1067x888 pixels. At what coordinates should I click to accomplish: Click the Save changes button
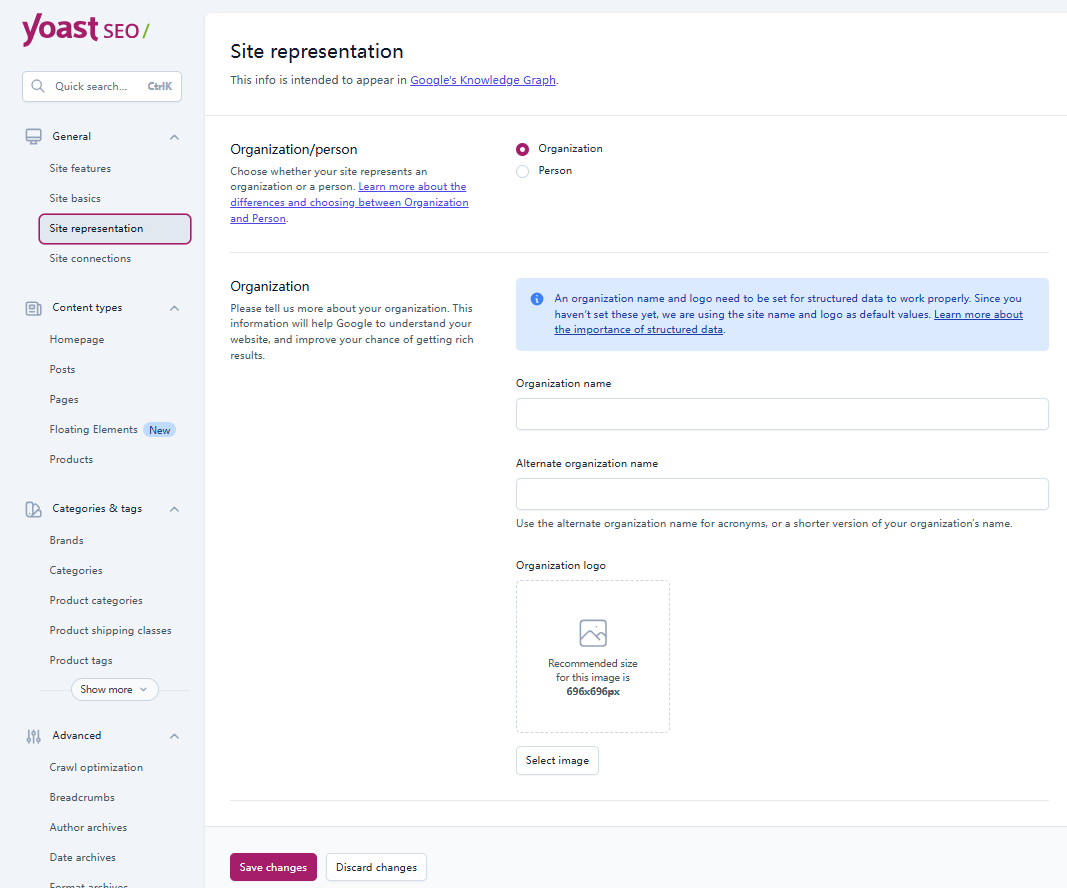click(x=273, y=867)
